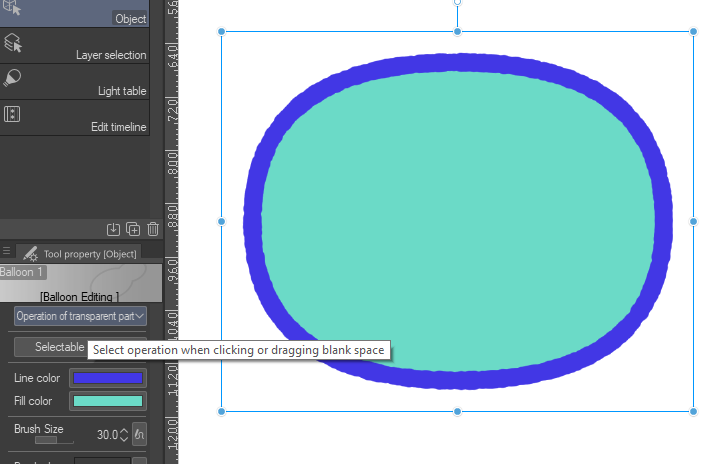
Task: Open Brush Size dynamics settings icon
Action: 139,435
